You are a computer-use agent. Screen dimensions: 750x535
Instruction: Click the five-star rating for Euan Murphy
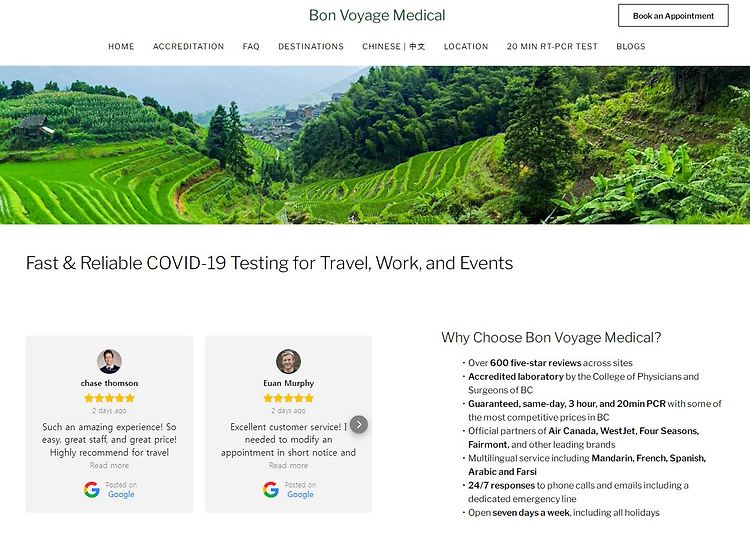coord(288,398)
